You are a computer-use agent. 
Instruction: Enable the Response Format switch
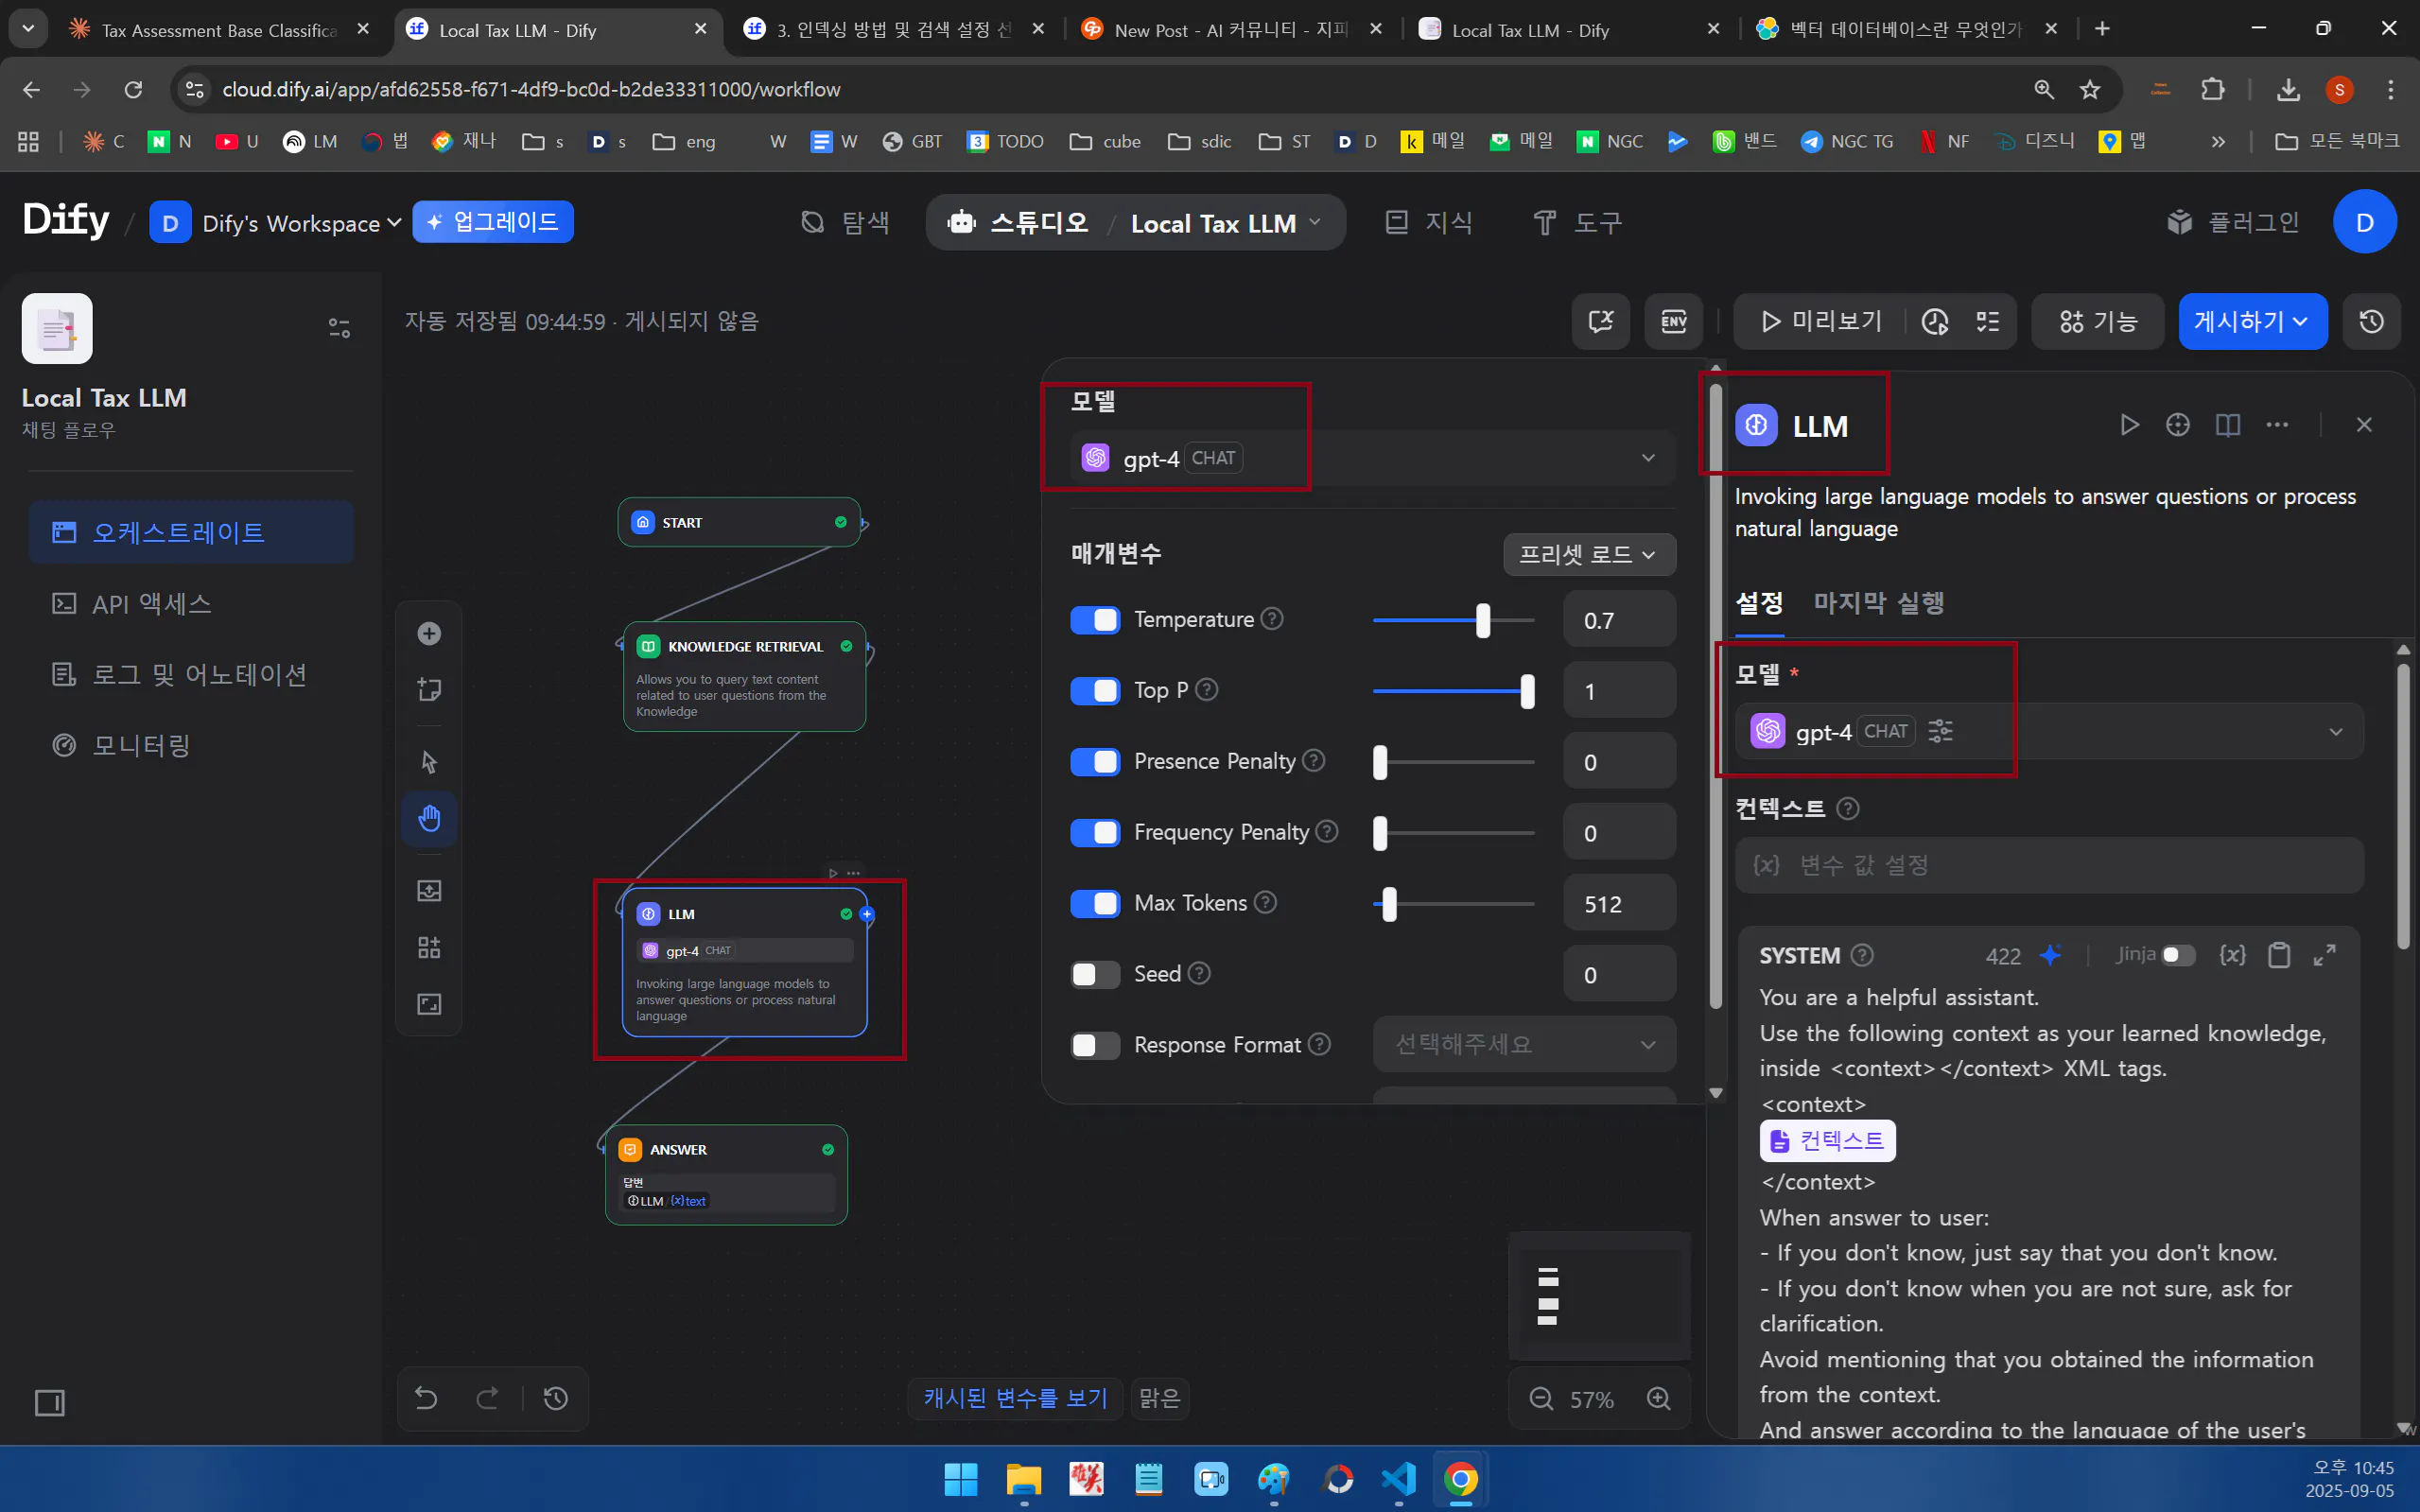[x=1095, y=1046]
